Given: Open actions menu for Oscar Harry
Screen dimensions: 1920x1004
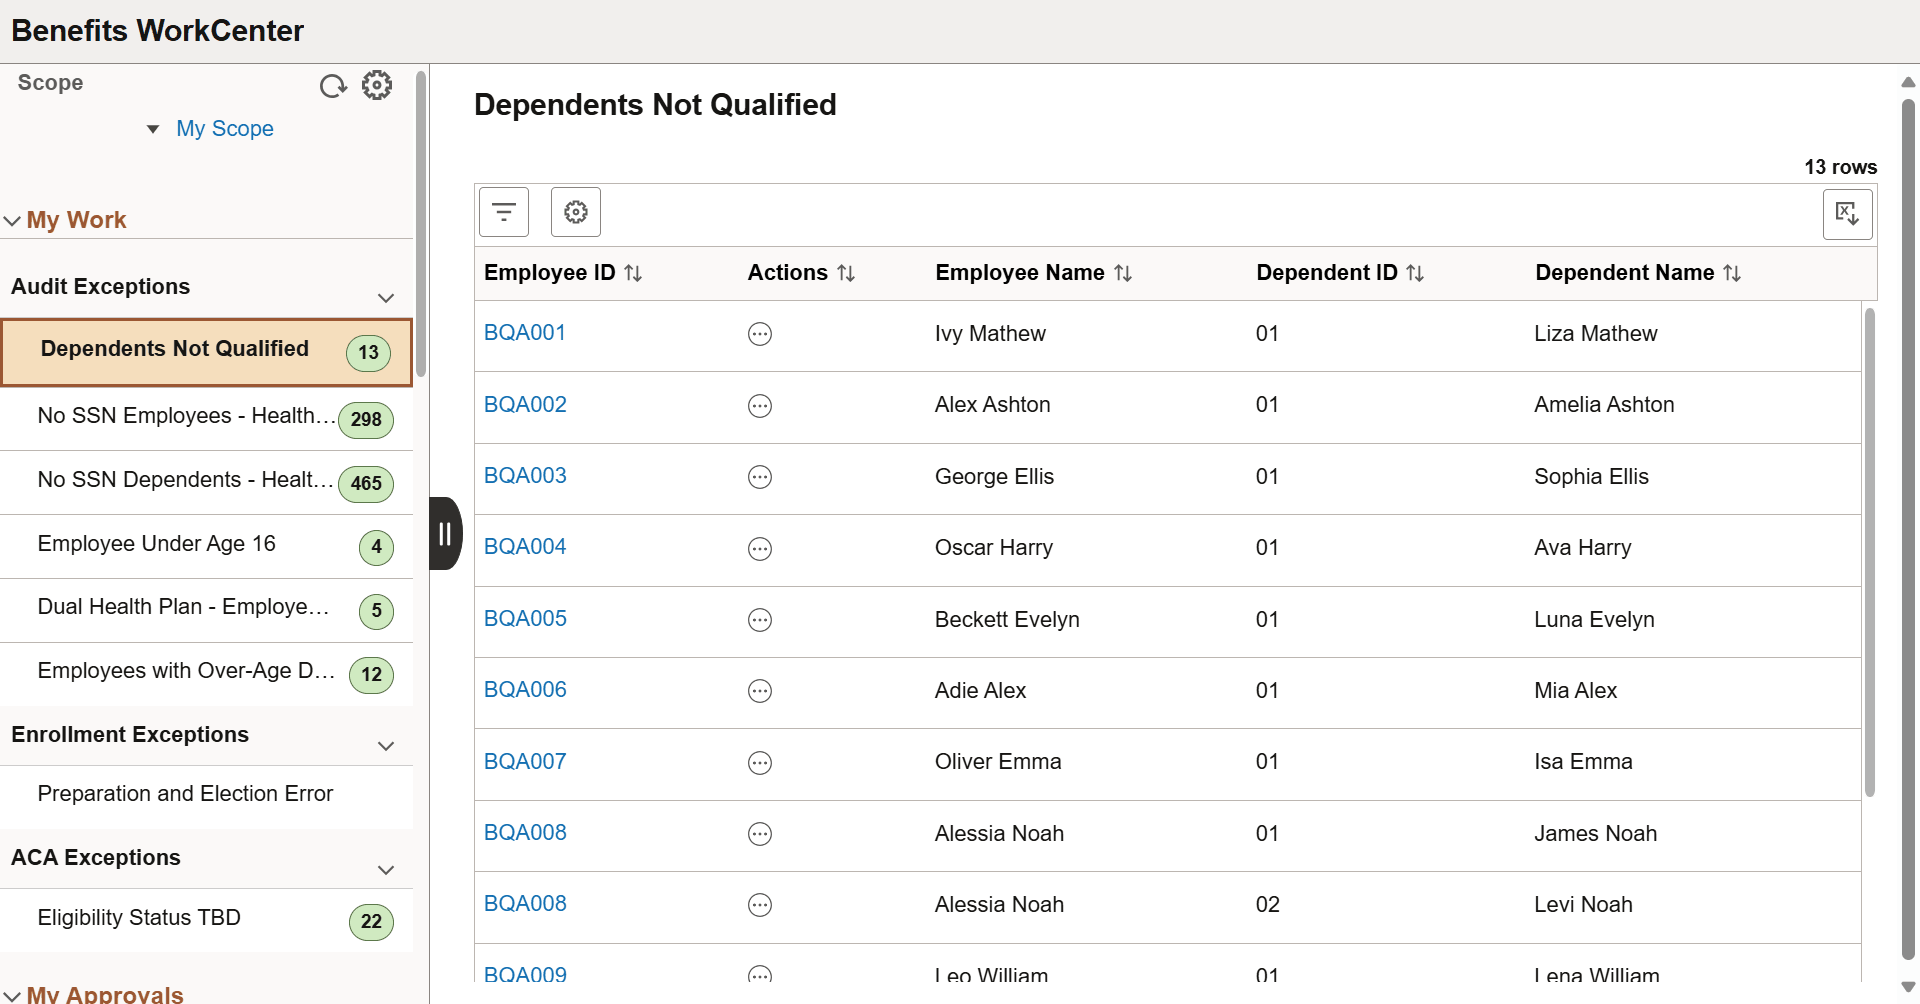Looking at the screenshot, I should coord(760,549).
